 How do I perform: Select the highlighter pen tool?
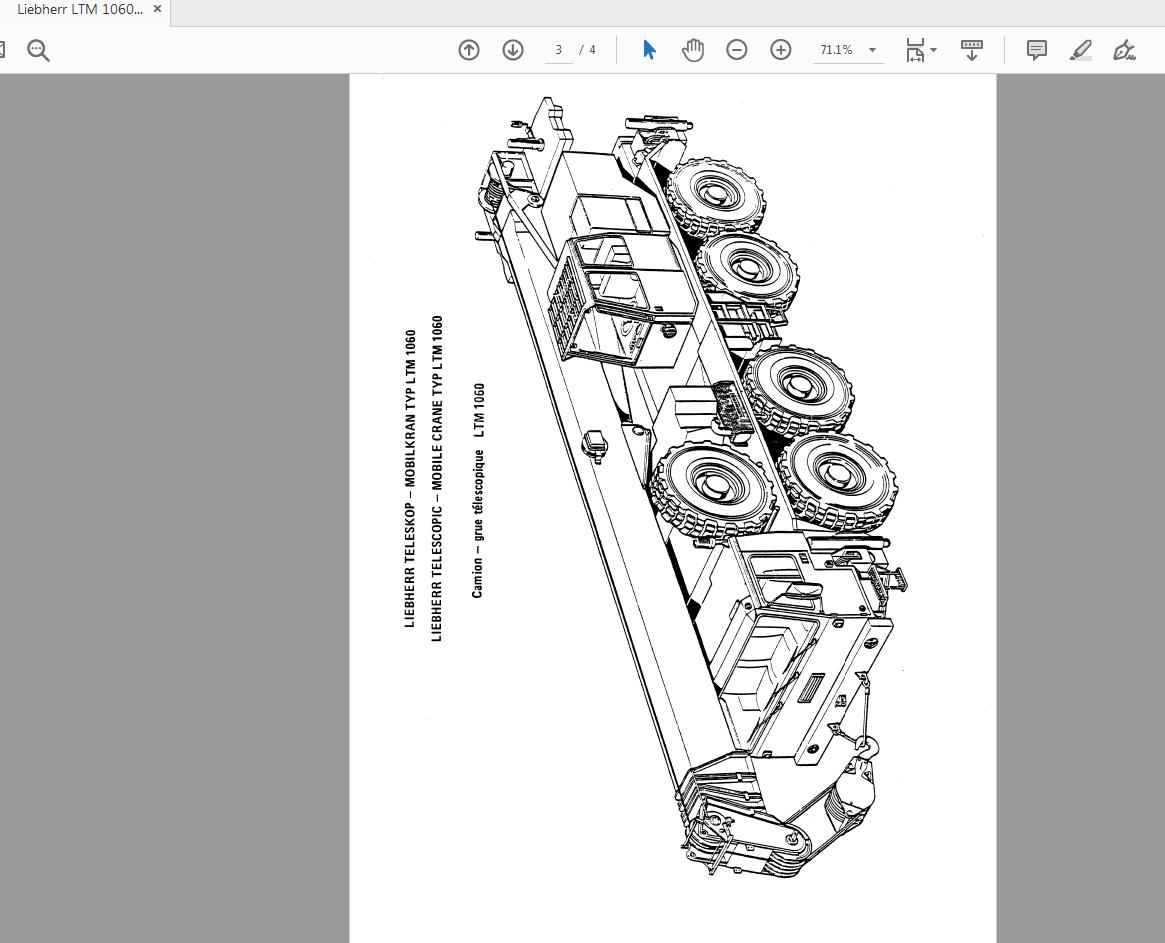(x=1080, y=50)
